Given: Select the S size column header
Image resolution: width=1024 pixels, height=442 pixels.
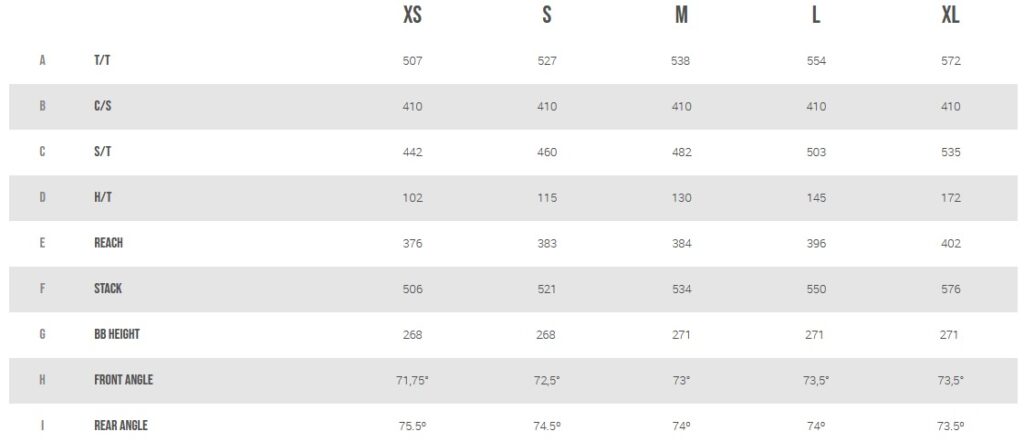Looking at the screenshot, I should coord(547,16).
